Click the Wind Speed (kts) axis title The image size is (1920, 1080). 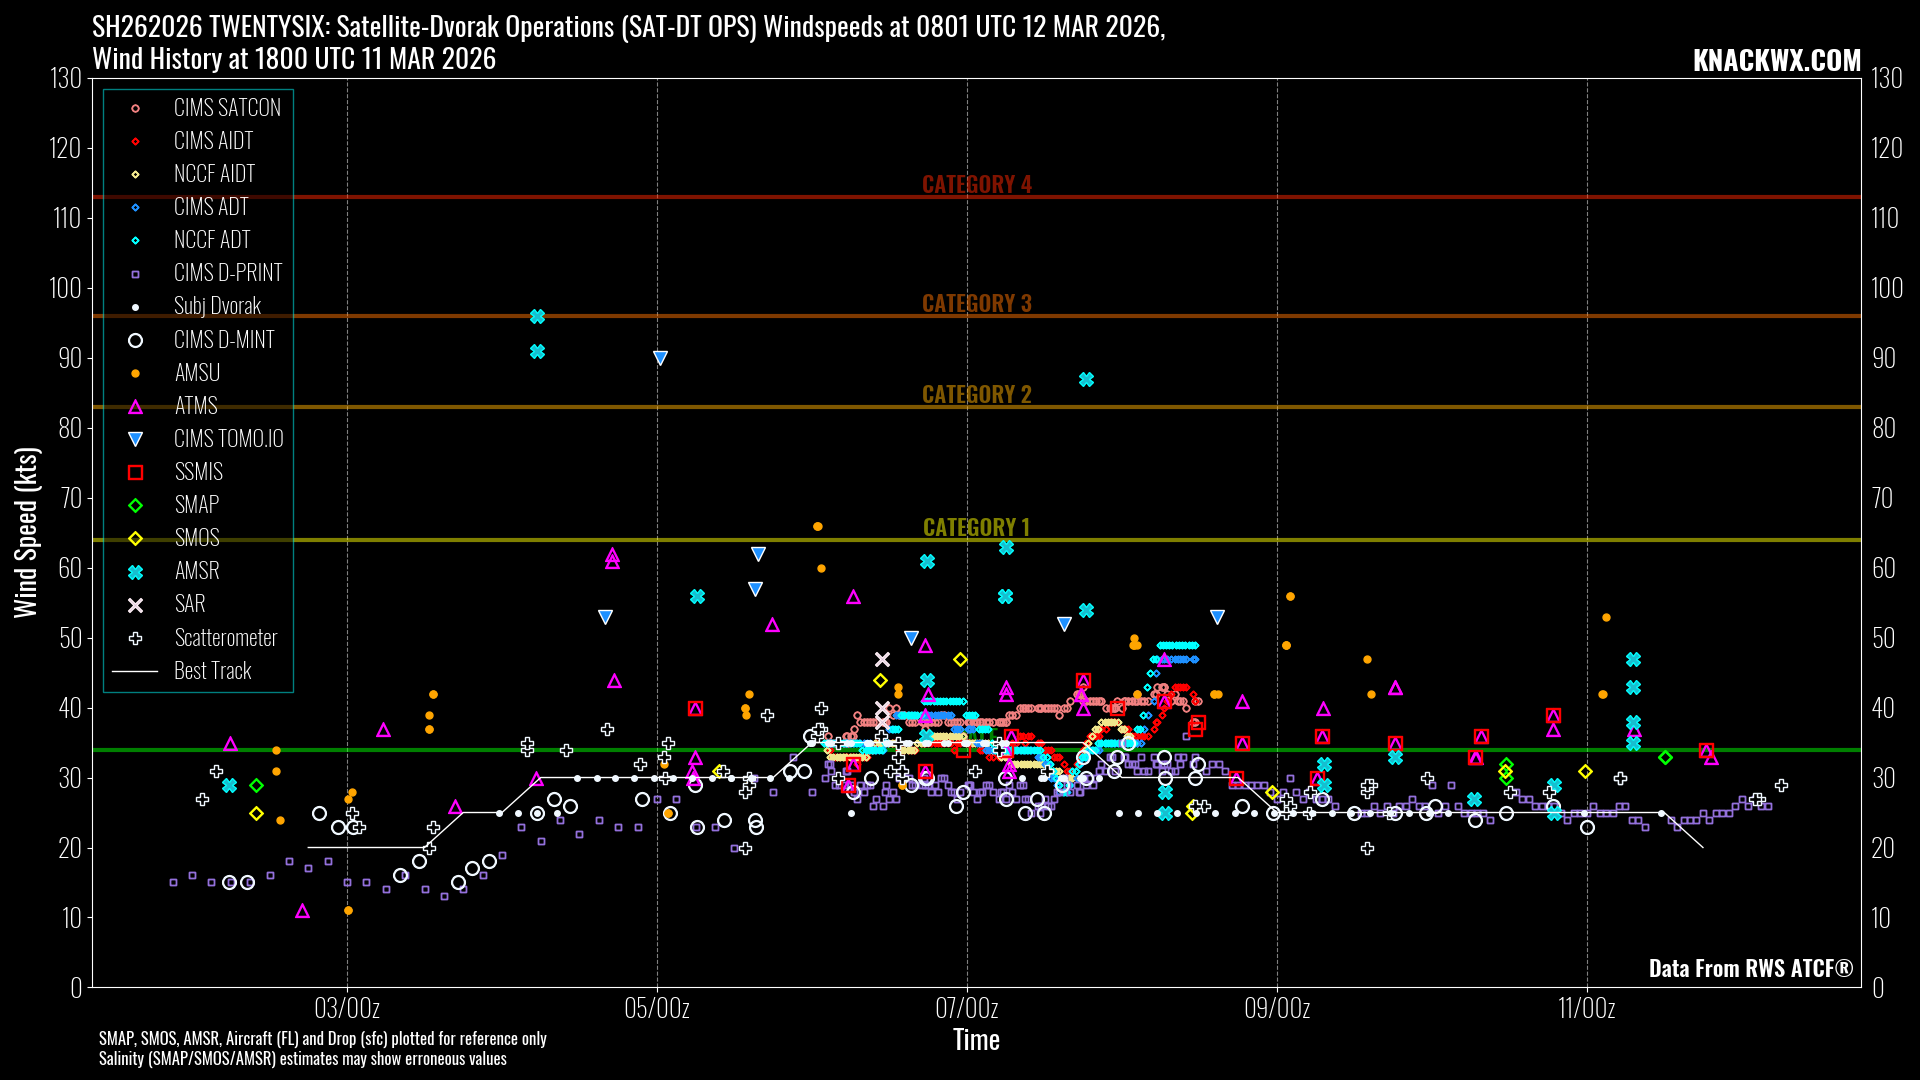pyautogui.click(x=26, y=532)
